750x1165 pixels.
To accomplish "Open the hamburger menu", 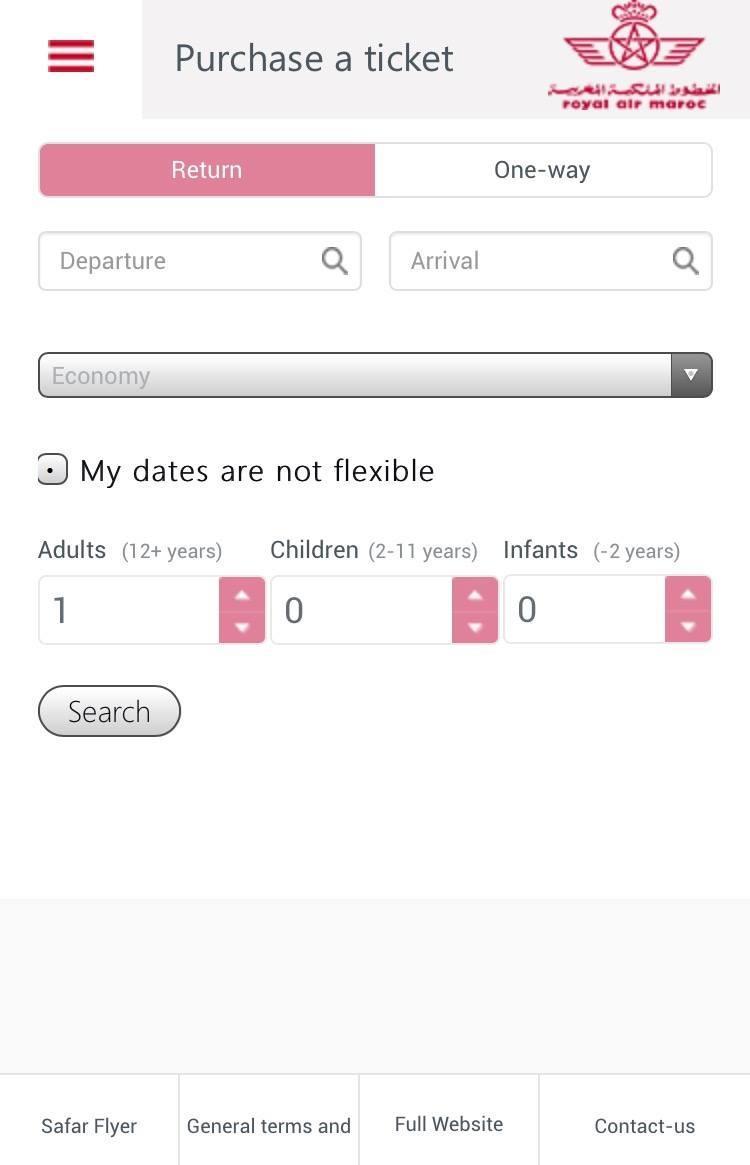I will point(71,56).
